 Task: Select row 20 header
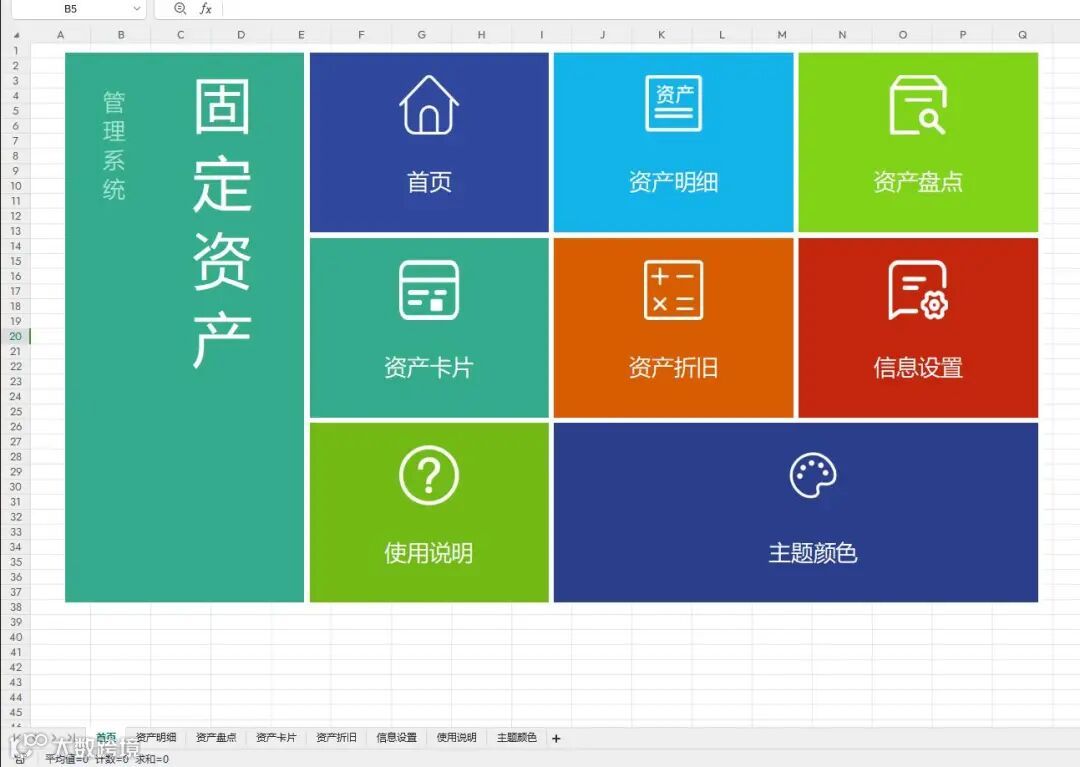click(x=15, y=336)
